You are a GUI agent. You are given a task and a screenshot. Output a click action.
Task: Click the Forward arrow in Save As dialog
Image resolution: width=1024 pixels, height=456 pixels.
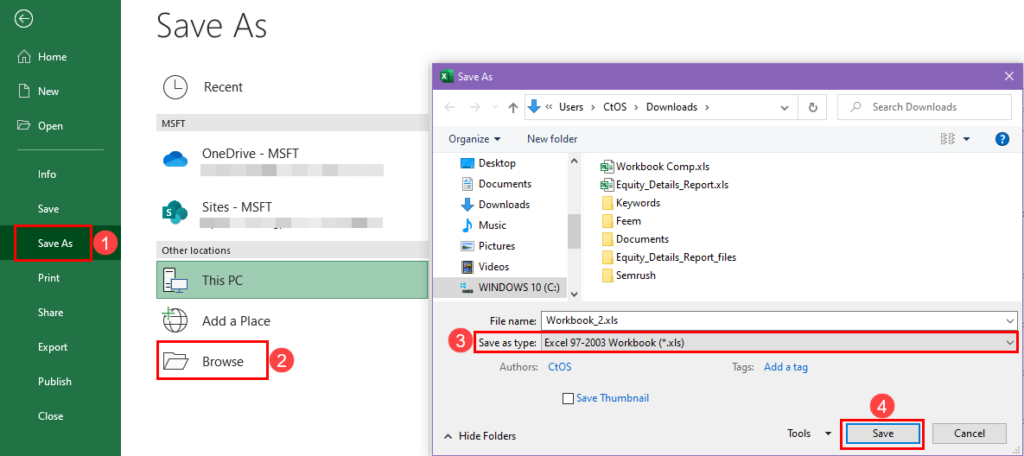click(x=475, y=107)
